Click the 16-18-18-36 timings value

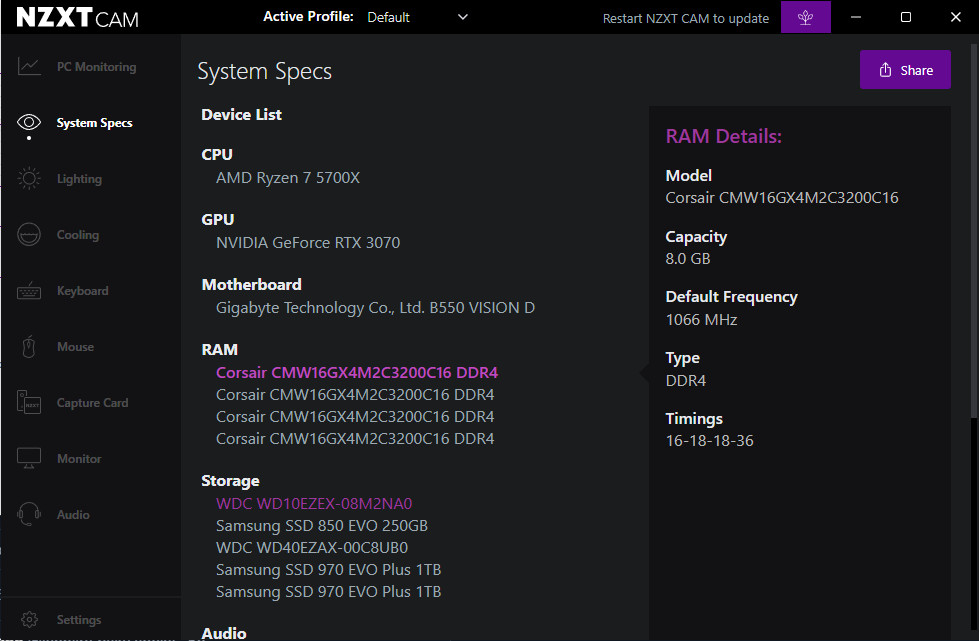(x=709, y=441)
